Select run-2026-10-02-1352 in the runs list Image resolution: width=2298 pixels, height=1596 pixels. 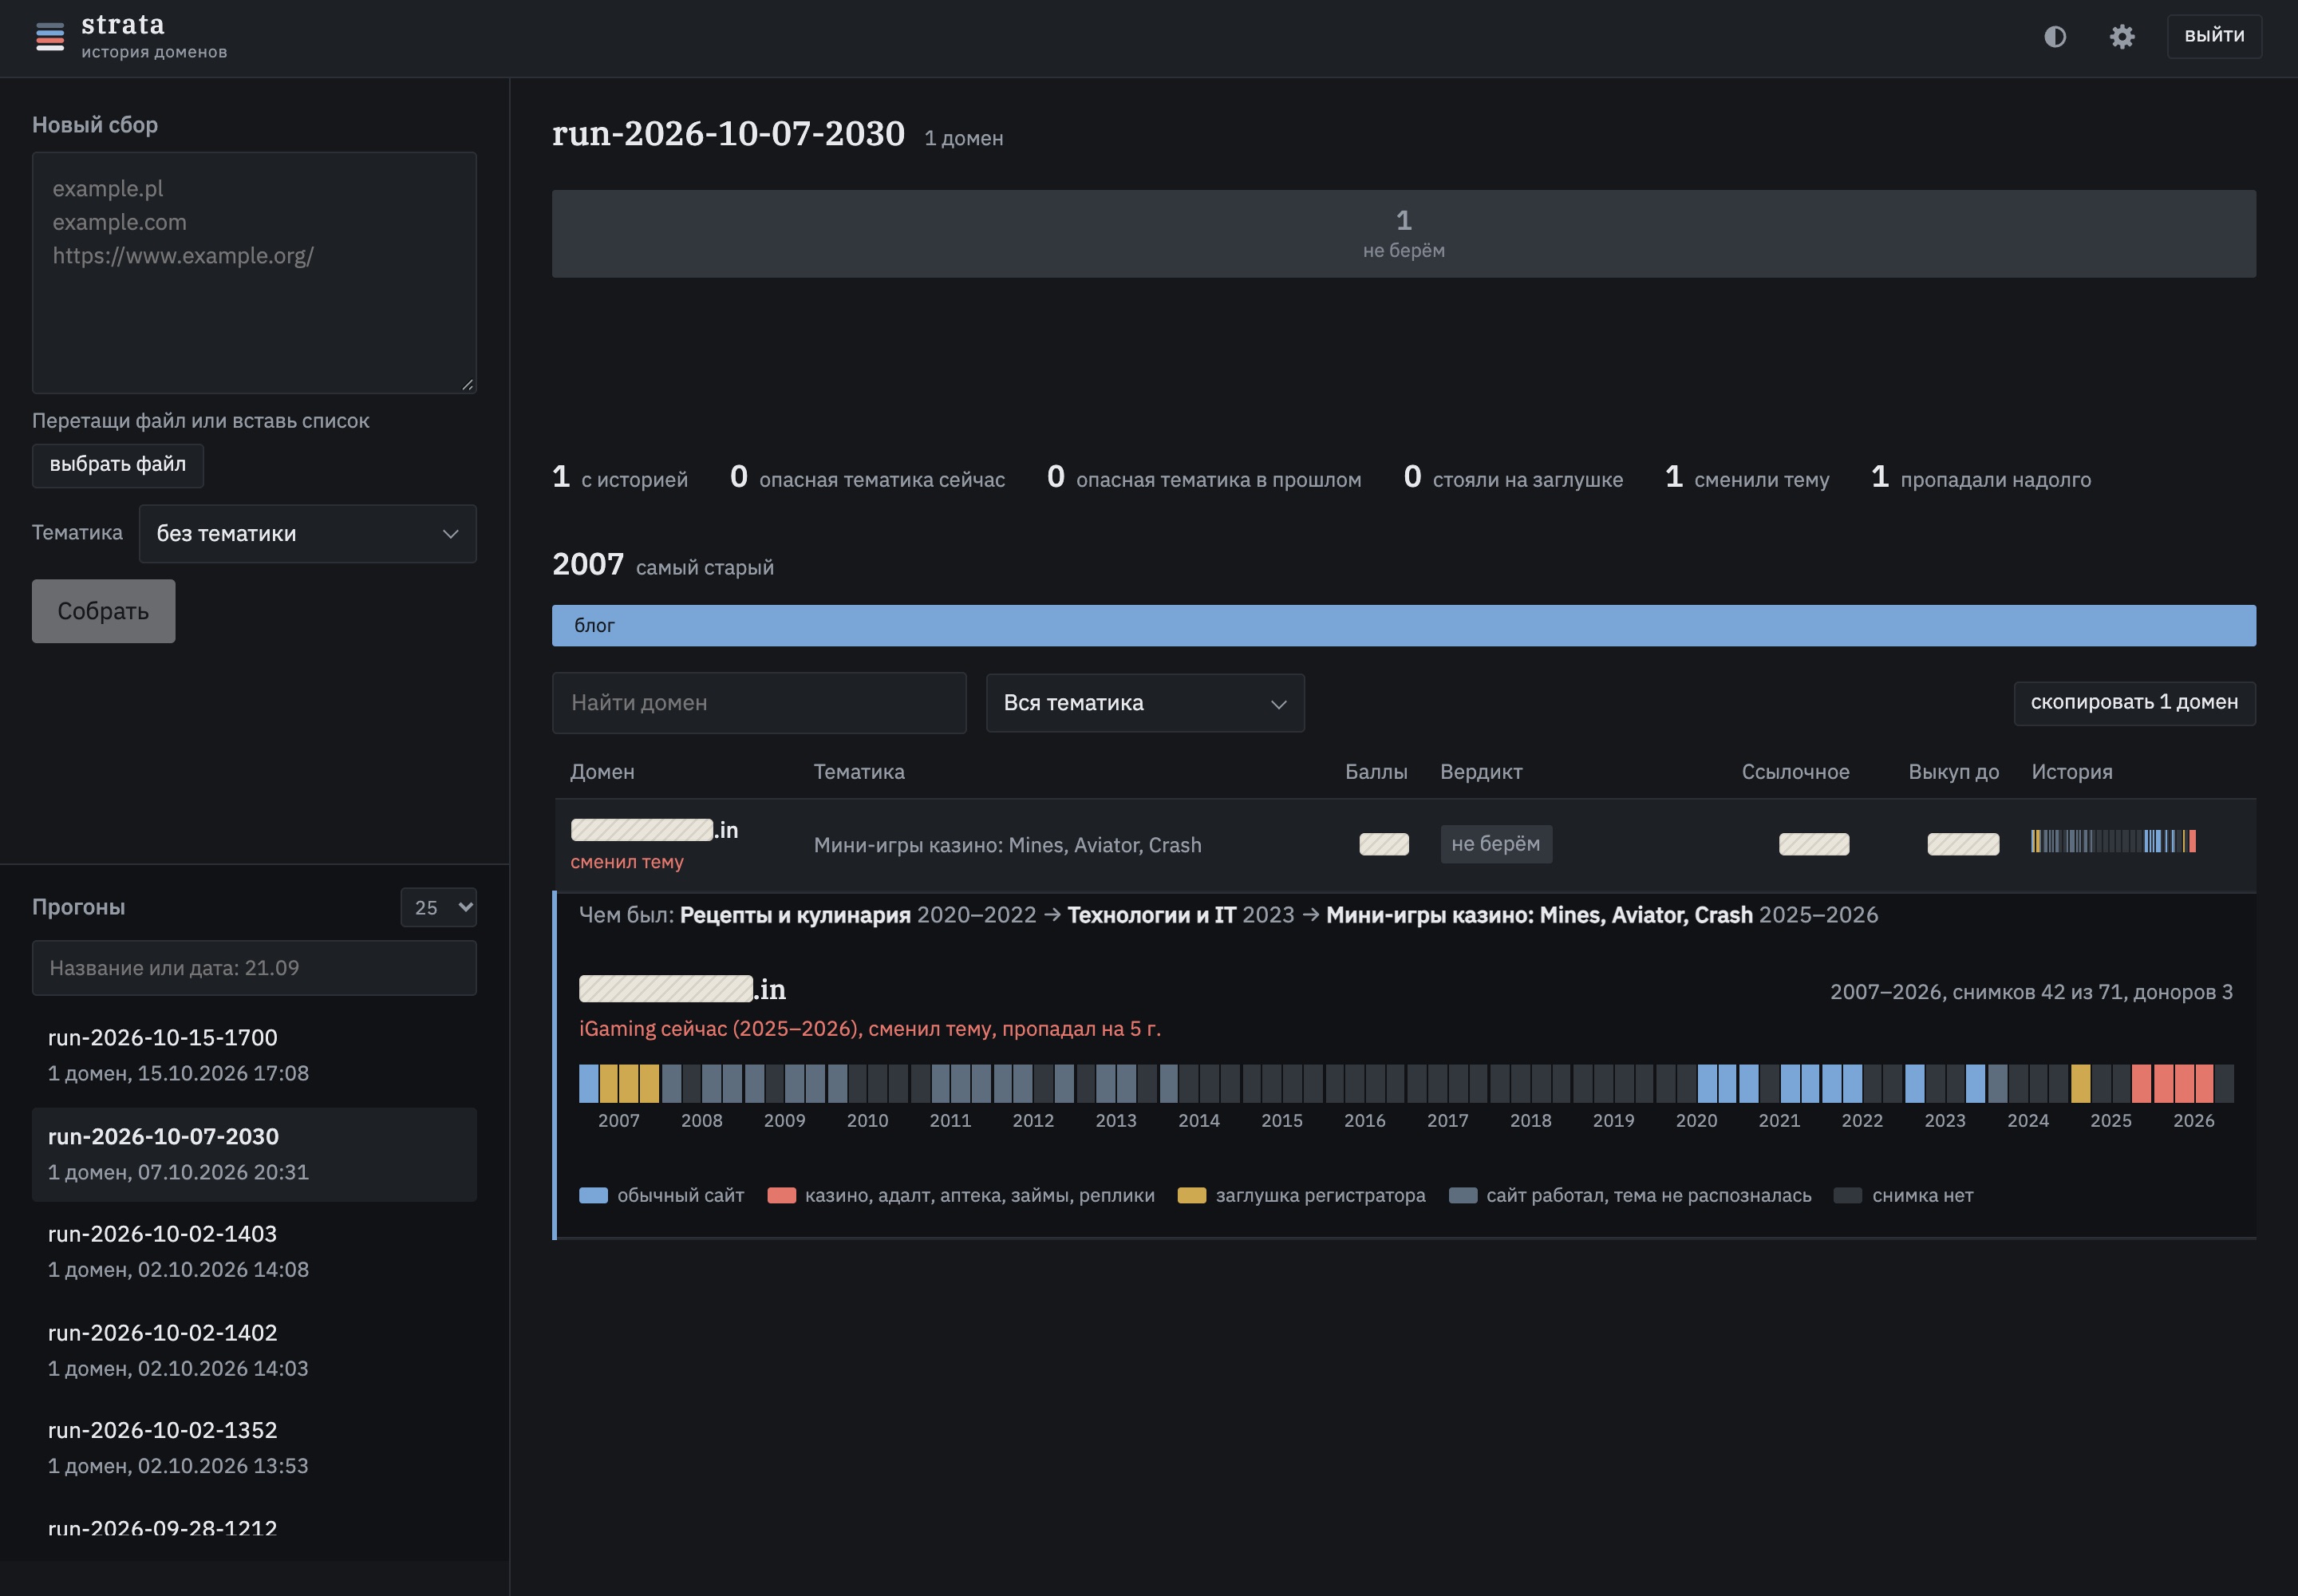coord(254,1447)
